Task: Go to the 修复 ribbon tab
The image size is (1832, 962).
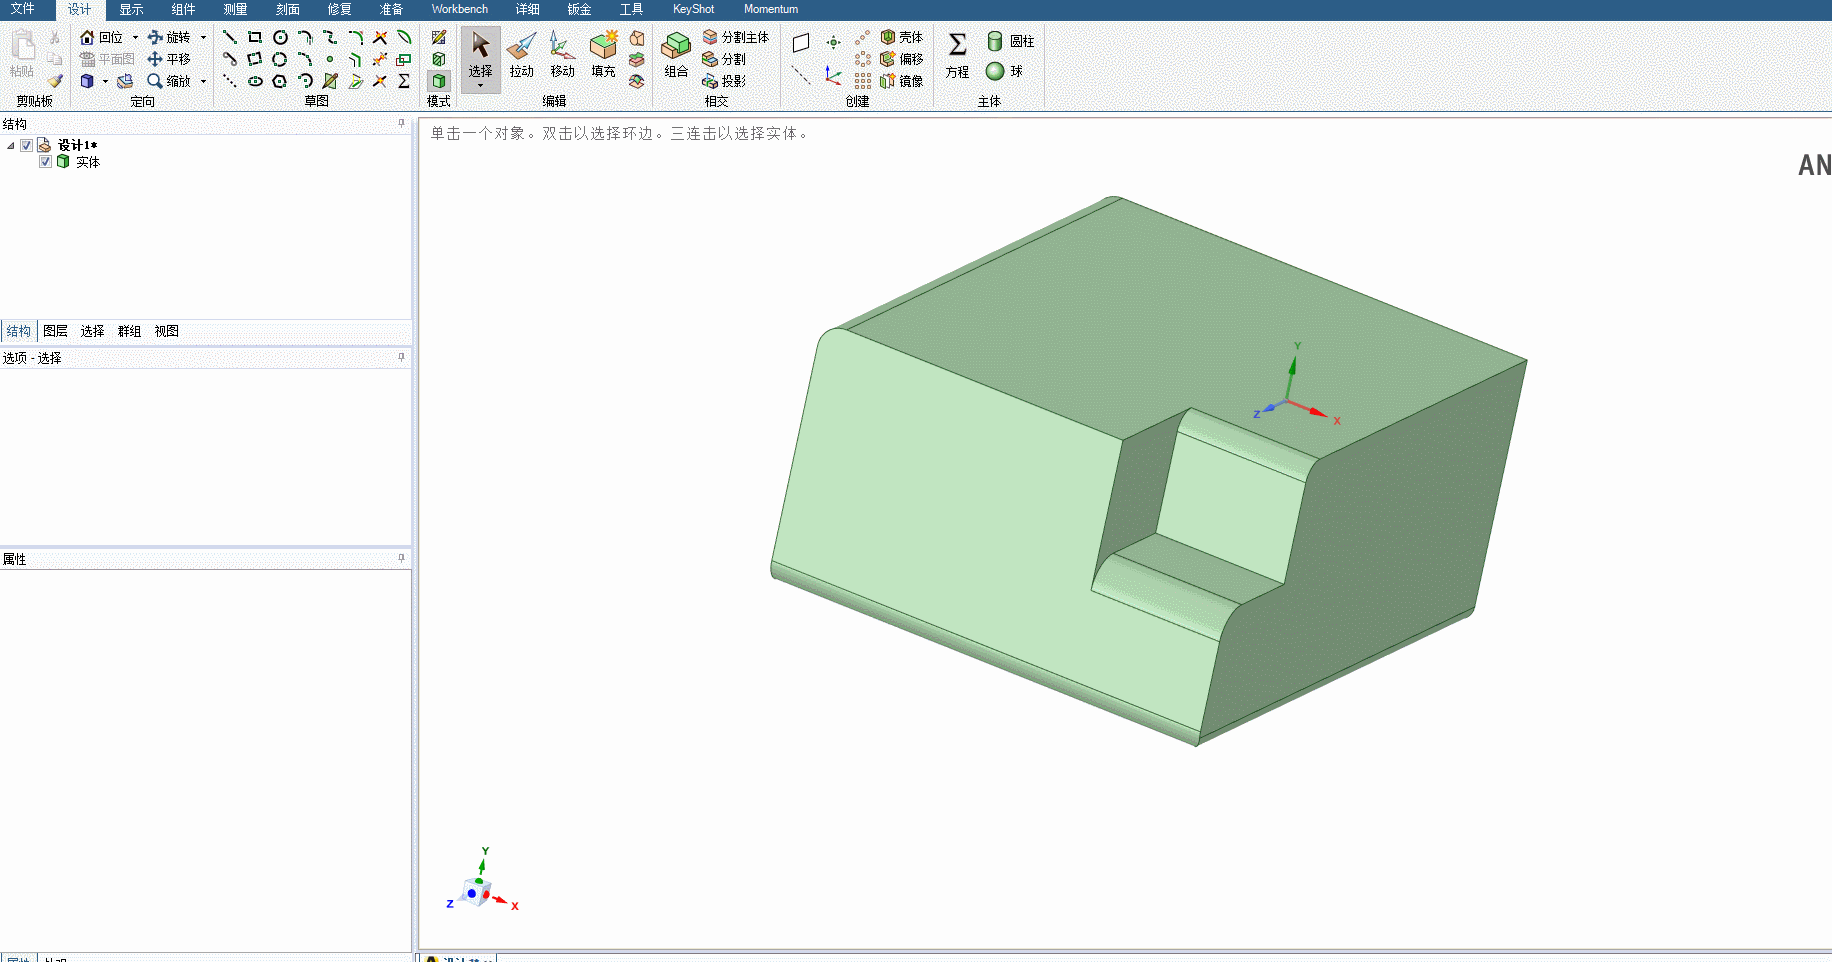Action: (339, 9)
